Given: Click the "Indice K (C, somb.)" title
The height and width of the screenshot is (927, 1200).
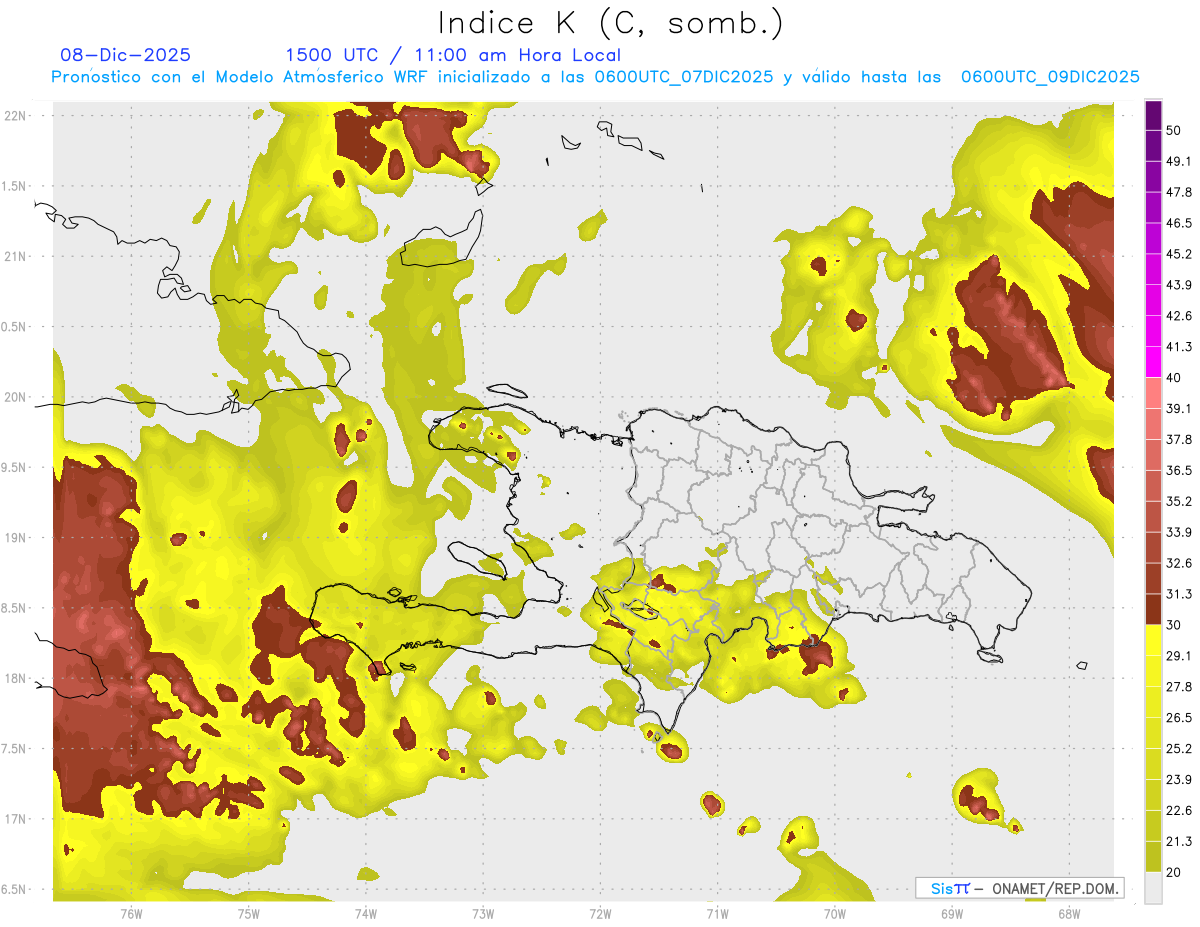Looking at the screenshot, I should click(611, 22).
